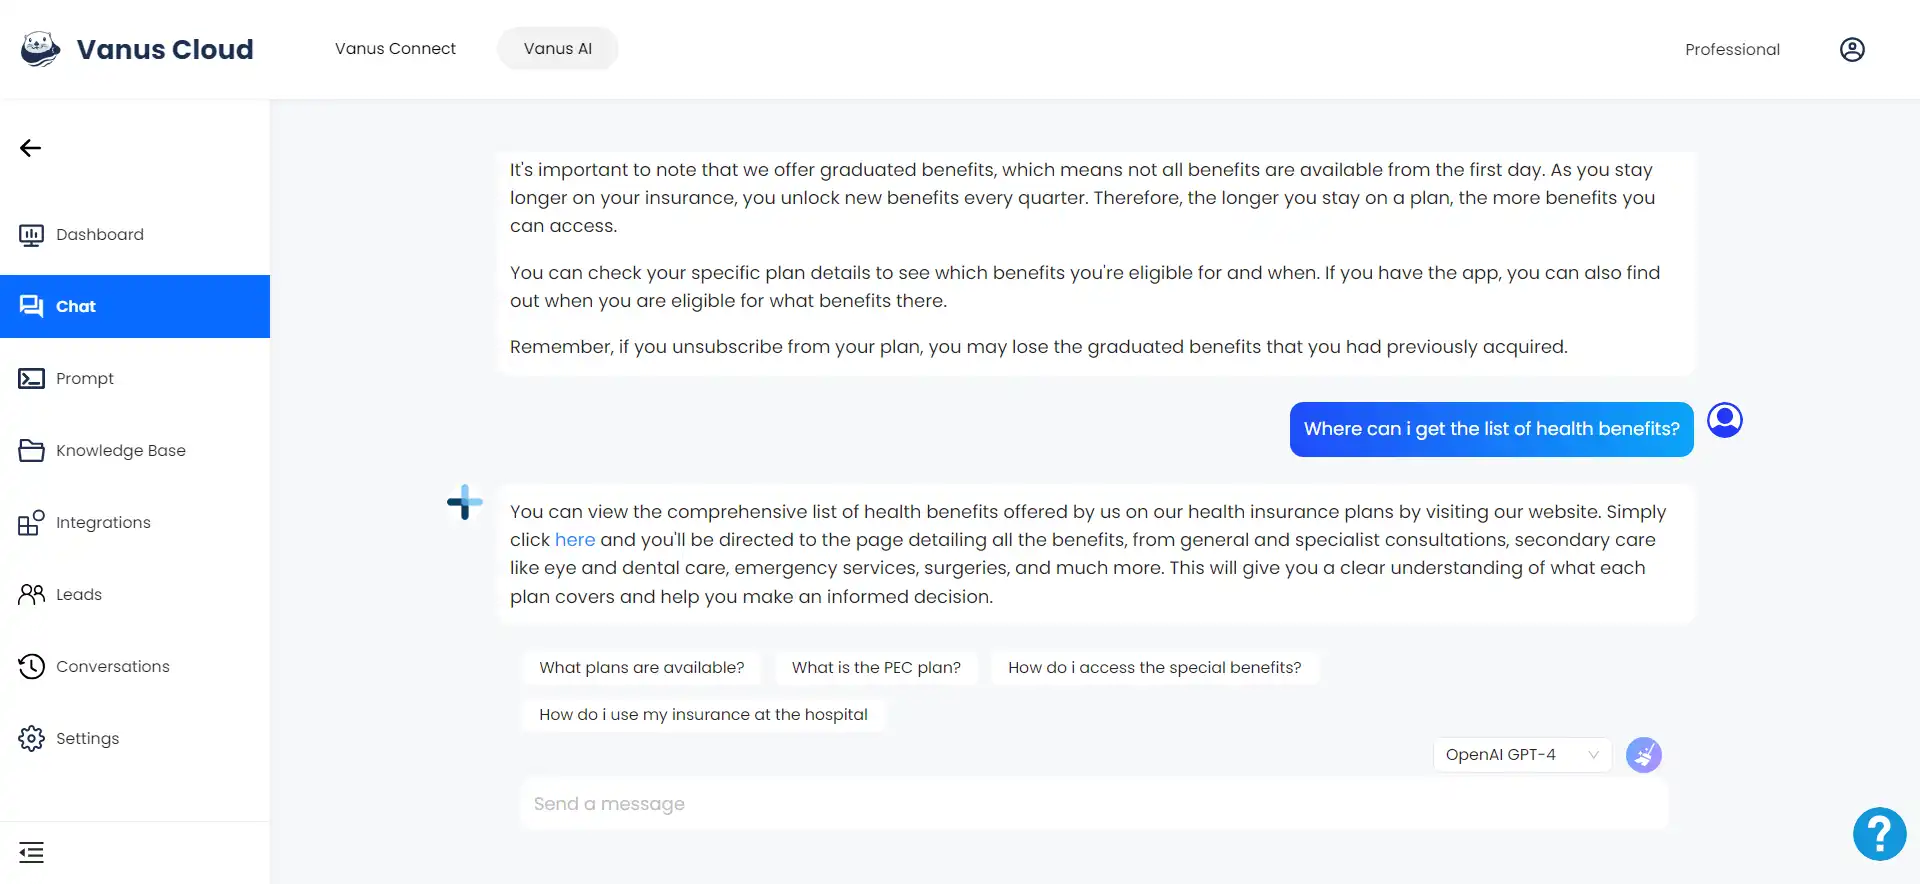Open the help question mark button
The height and width of the screenshot is (884, 1920).
point(1879,833)
